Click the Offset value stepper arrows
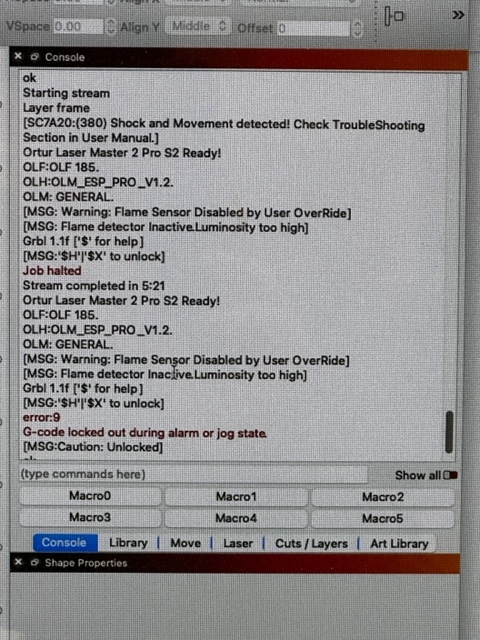Screen dimensions: 480x640 pos(357,29)
